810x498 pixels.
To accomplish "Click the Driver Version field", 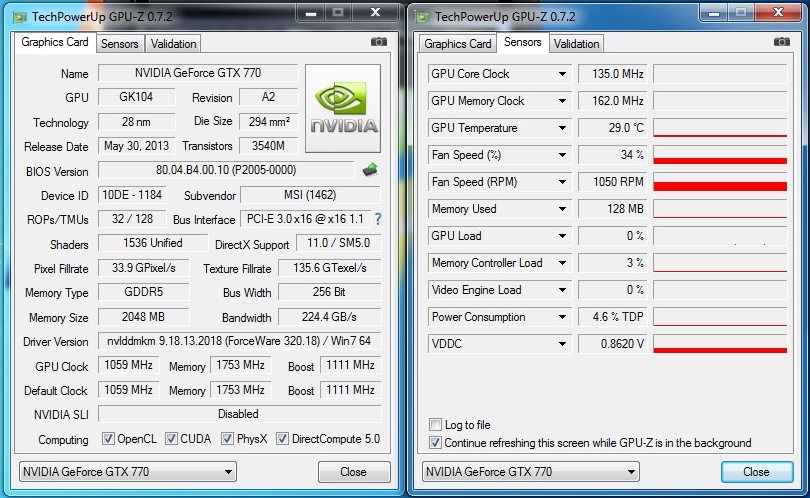I will click(239, 341).
